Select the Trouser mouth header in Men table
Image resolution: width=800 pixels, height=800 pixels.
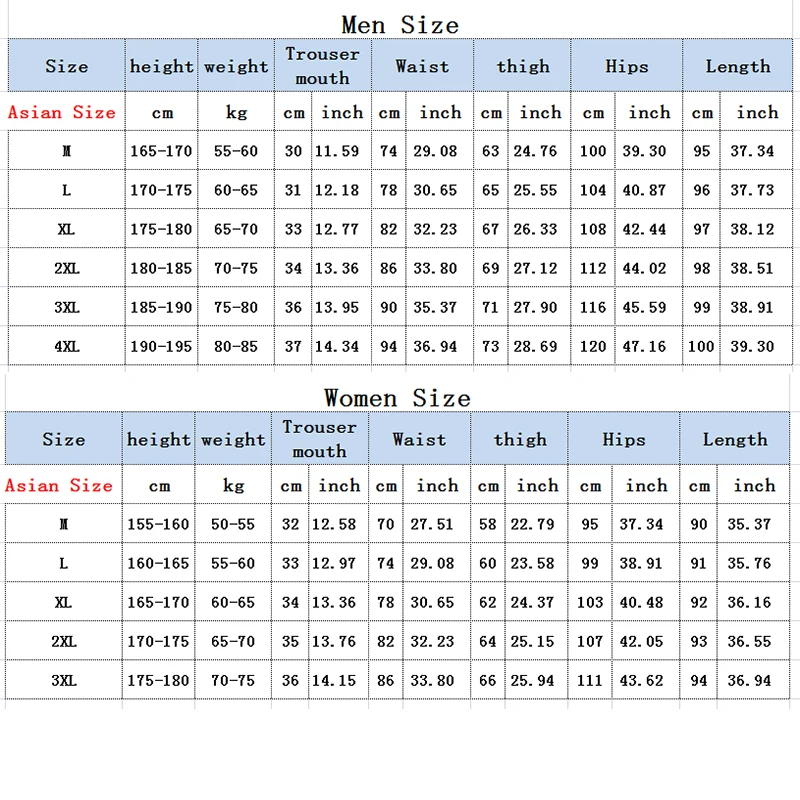click(x=322, y=66)
